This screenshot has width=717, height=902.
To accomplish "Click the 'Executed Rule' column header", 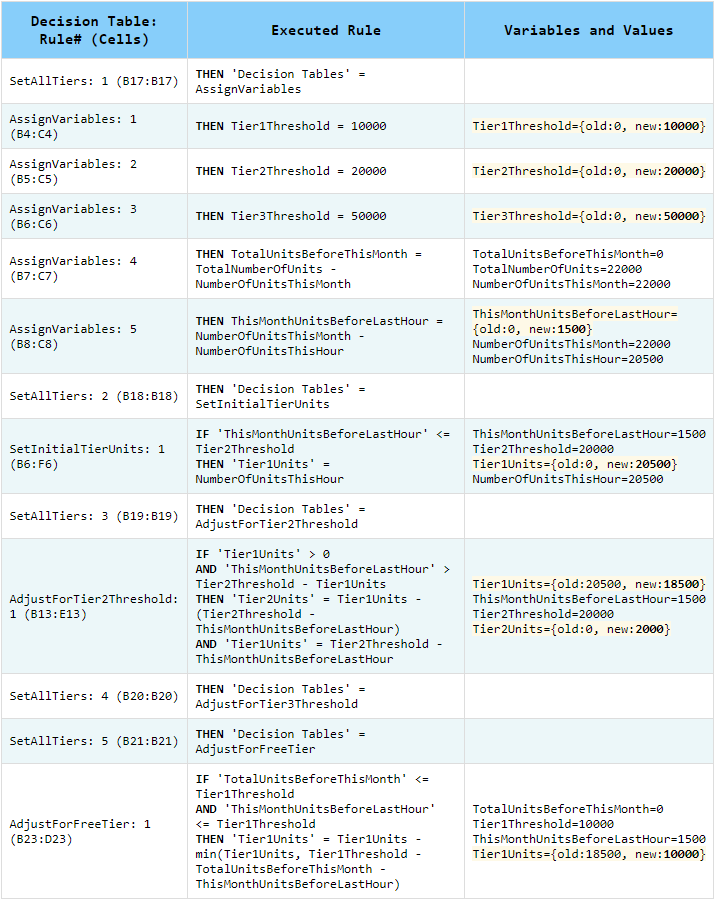I will (325, 30).
